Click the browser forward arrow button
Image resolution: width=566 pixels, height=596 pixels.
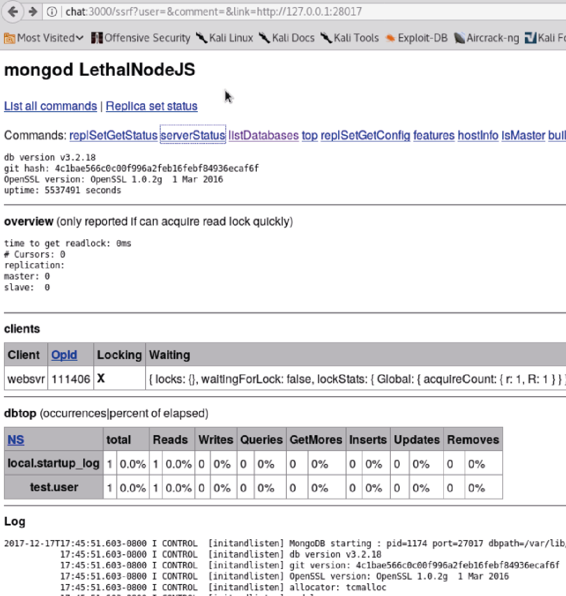point(33,12)
